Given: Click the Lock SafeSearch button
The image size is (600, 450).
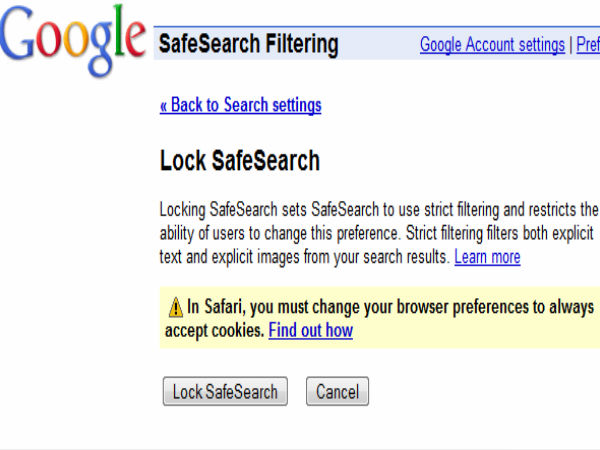Looking at the screenshot, I should [x=225, y=391].
